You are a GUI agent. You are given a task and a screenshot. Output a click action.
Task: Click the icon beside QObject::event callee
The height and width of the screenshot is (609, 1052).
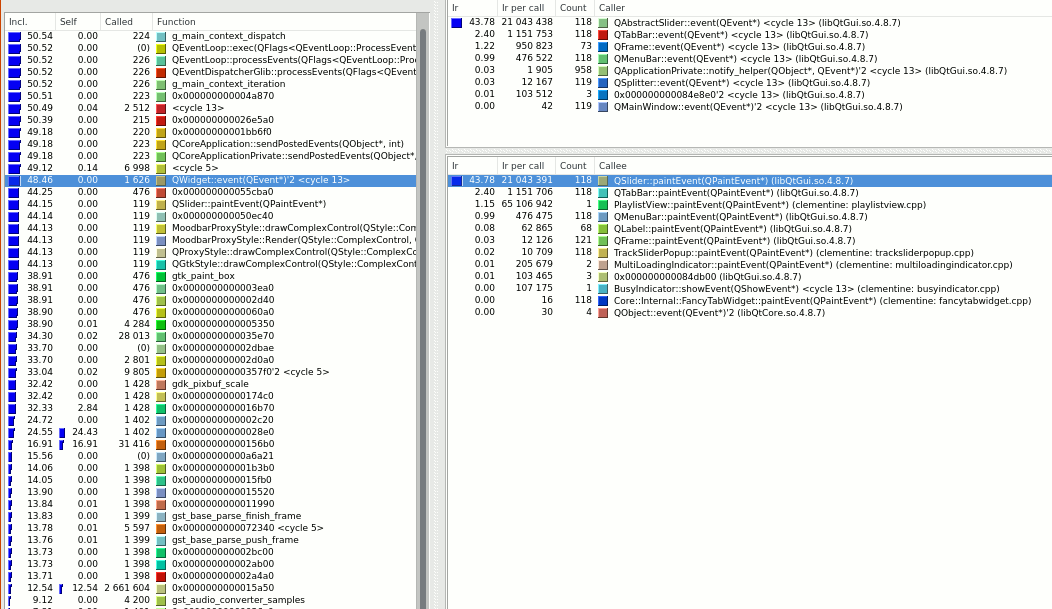pyautogui.click(x=603, y=313)
